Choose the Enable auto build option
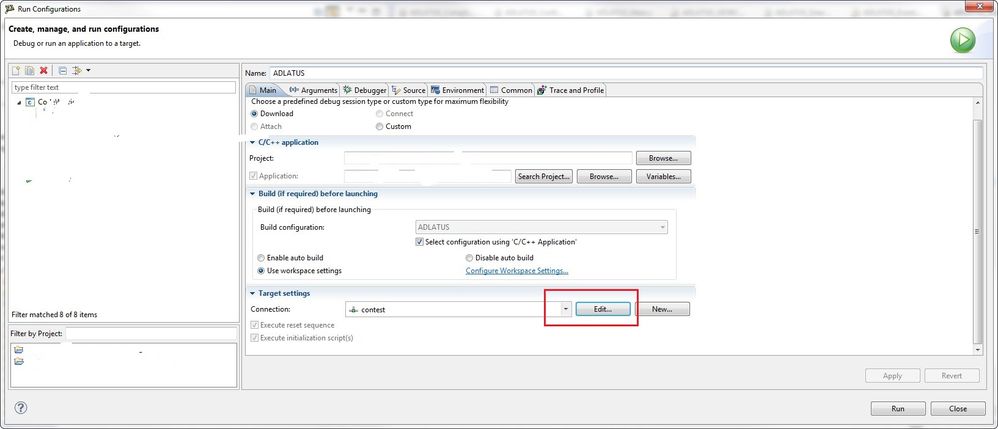 (x=261, y=258)
